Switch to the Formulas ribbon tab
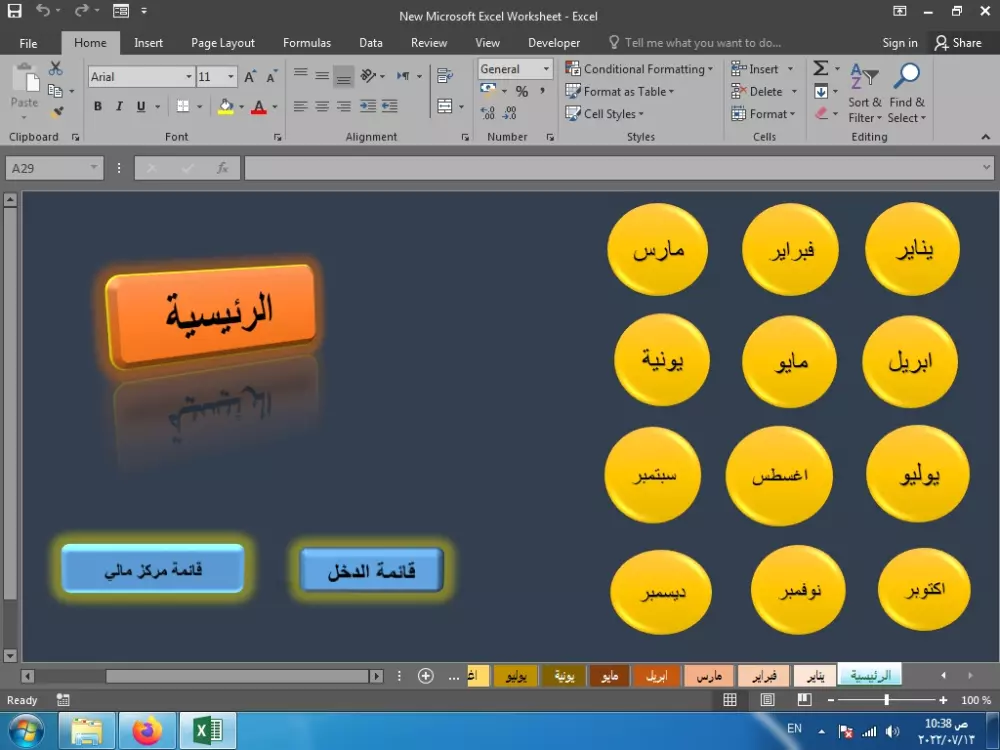1000x750 pixels. click(307, 43)
